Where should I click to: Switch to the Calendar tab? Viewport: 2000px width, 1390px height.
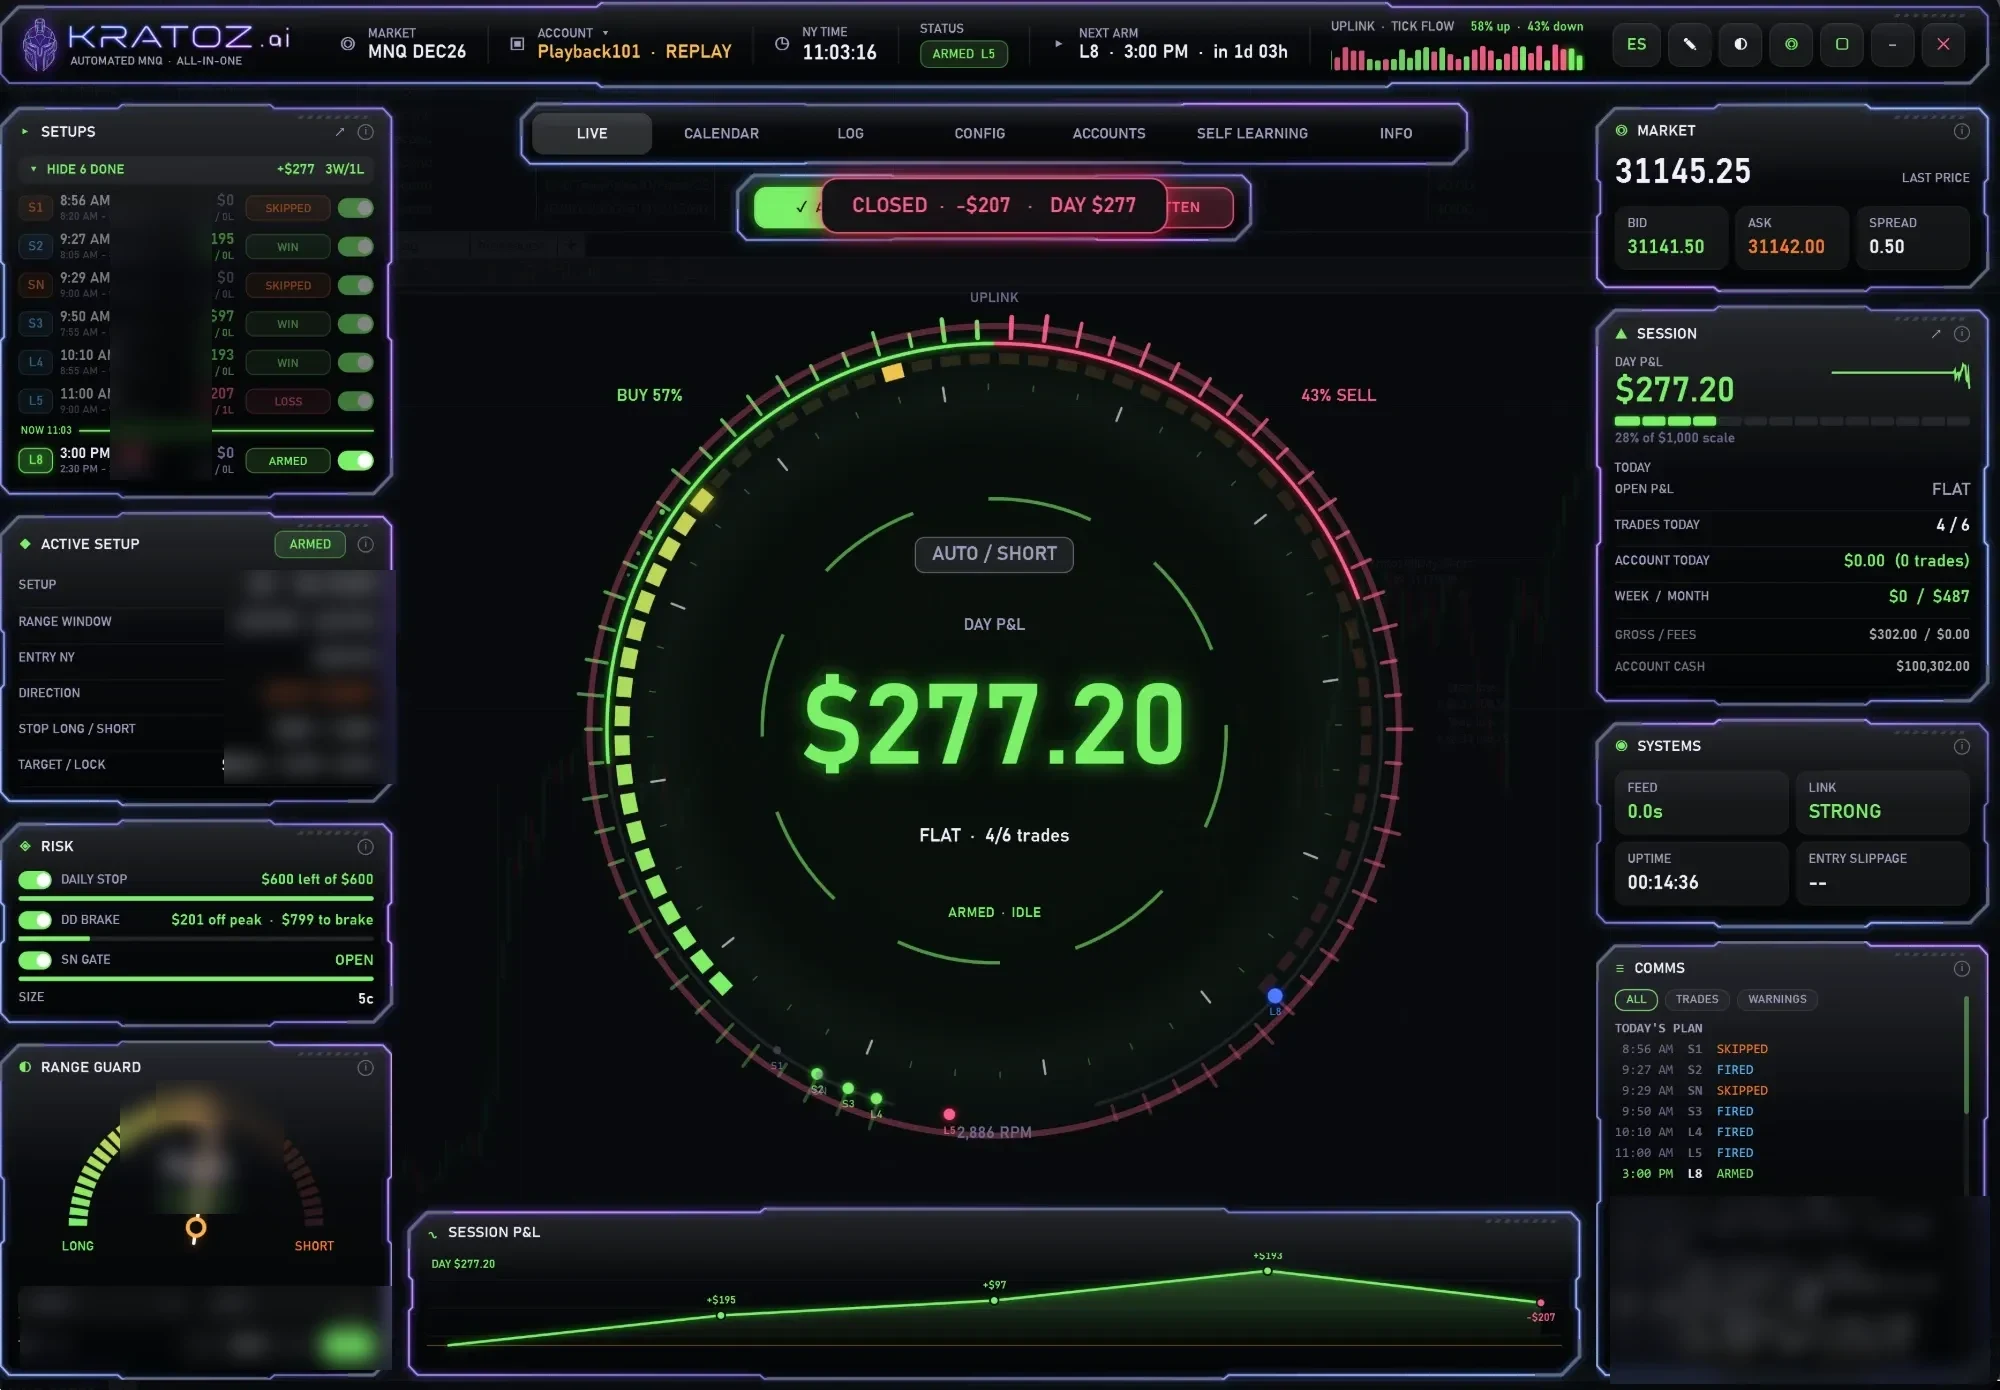[721, 134]
